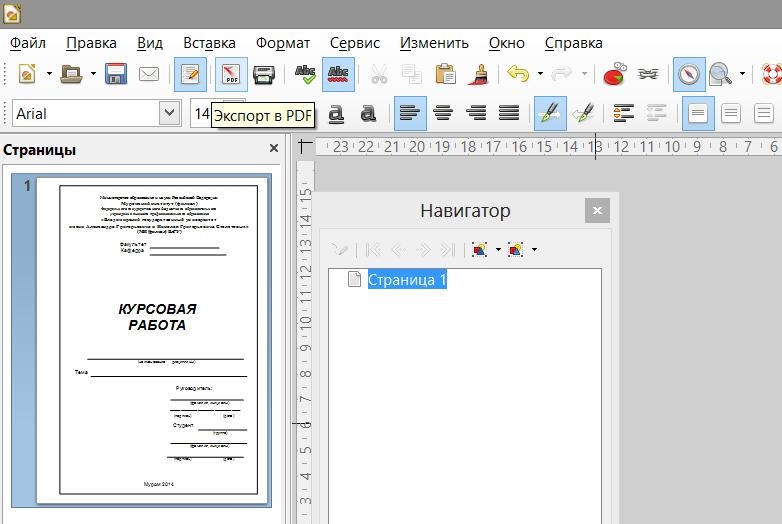Click the Paste clipboard icon
The width and height of the screenshot is (782, 524).
tap(446, 74)
